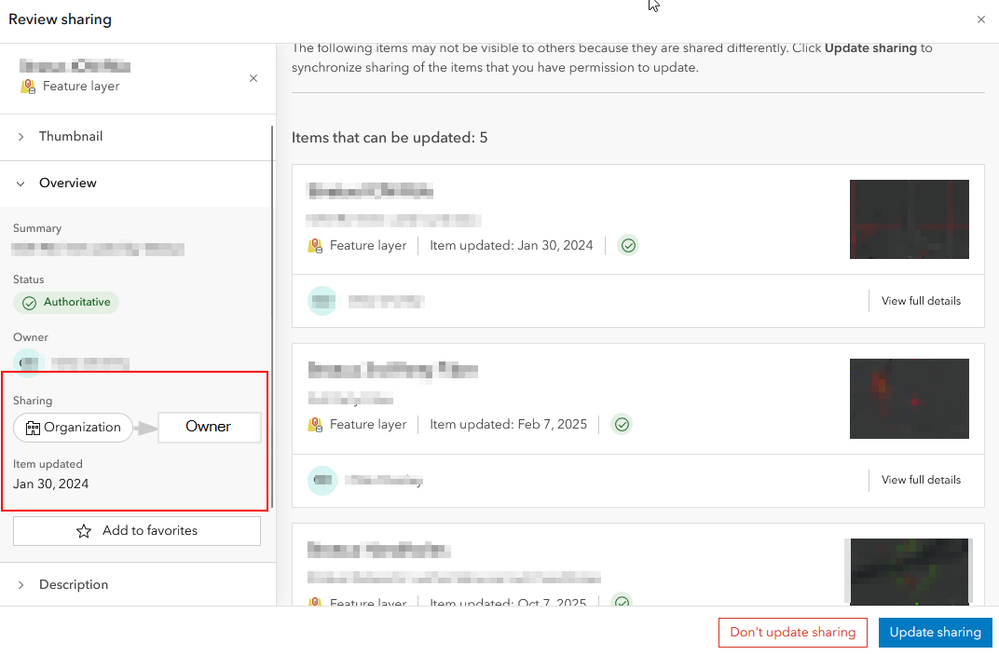The height and width of the screenshot is (654, 999).
Task: Click the thumbnail image of the second item
Action: pos(909,398)
